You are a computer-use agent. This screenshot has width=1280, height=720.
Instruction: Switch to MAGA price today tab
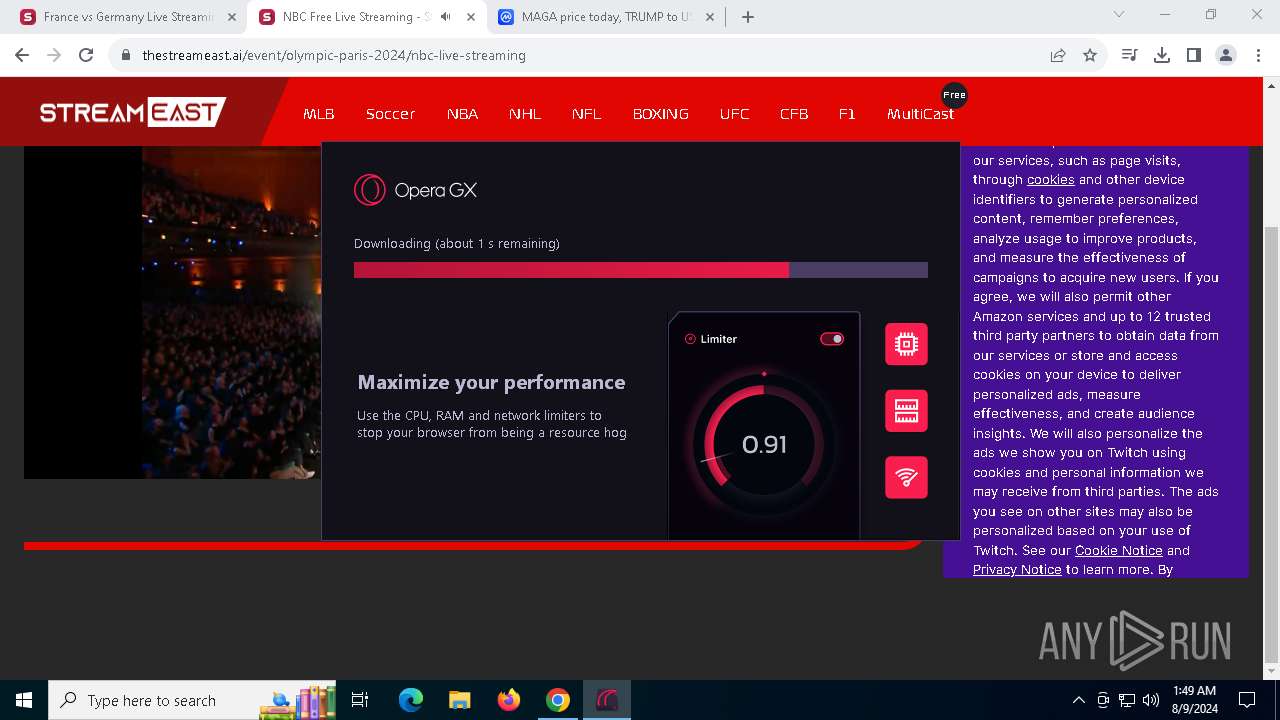tap(606, 17)
